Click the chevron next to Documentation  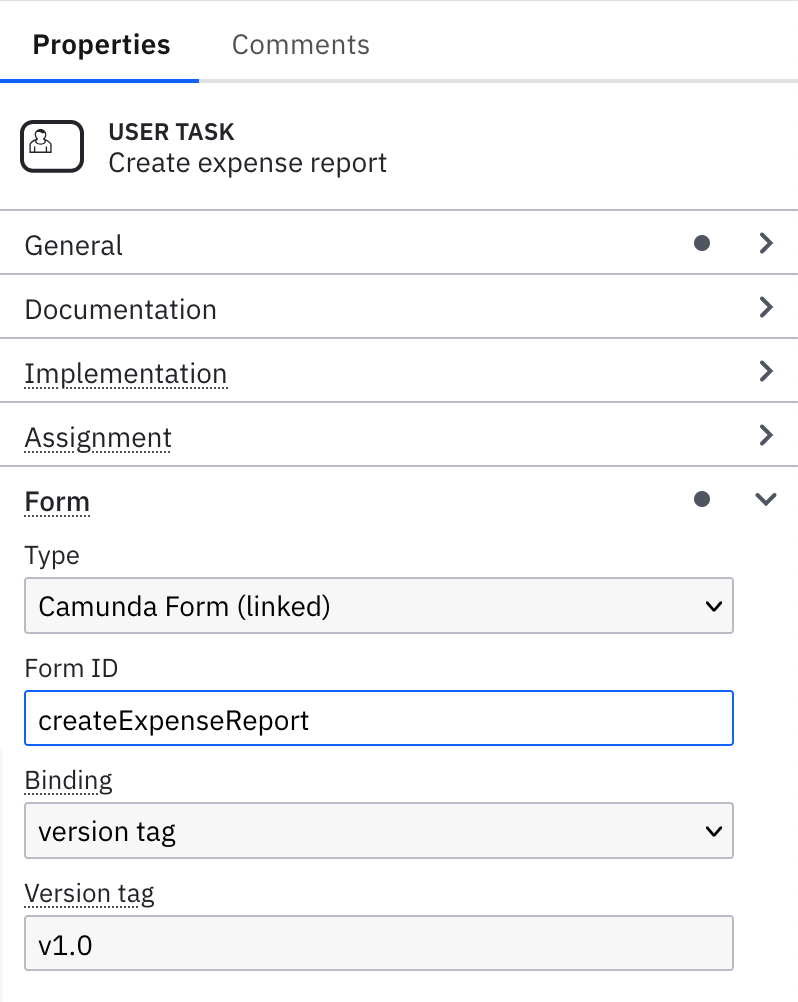(766, 307)
